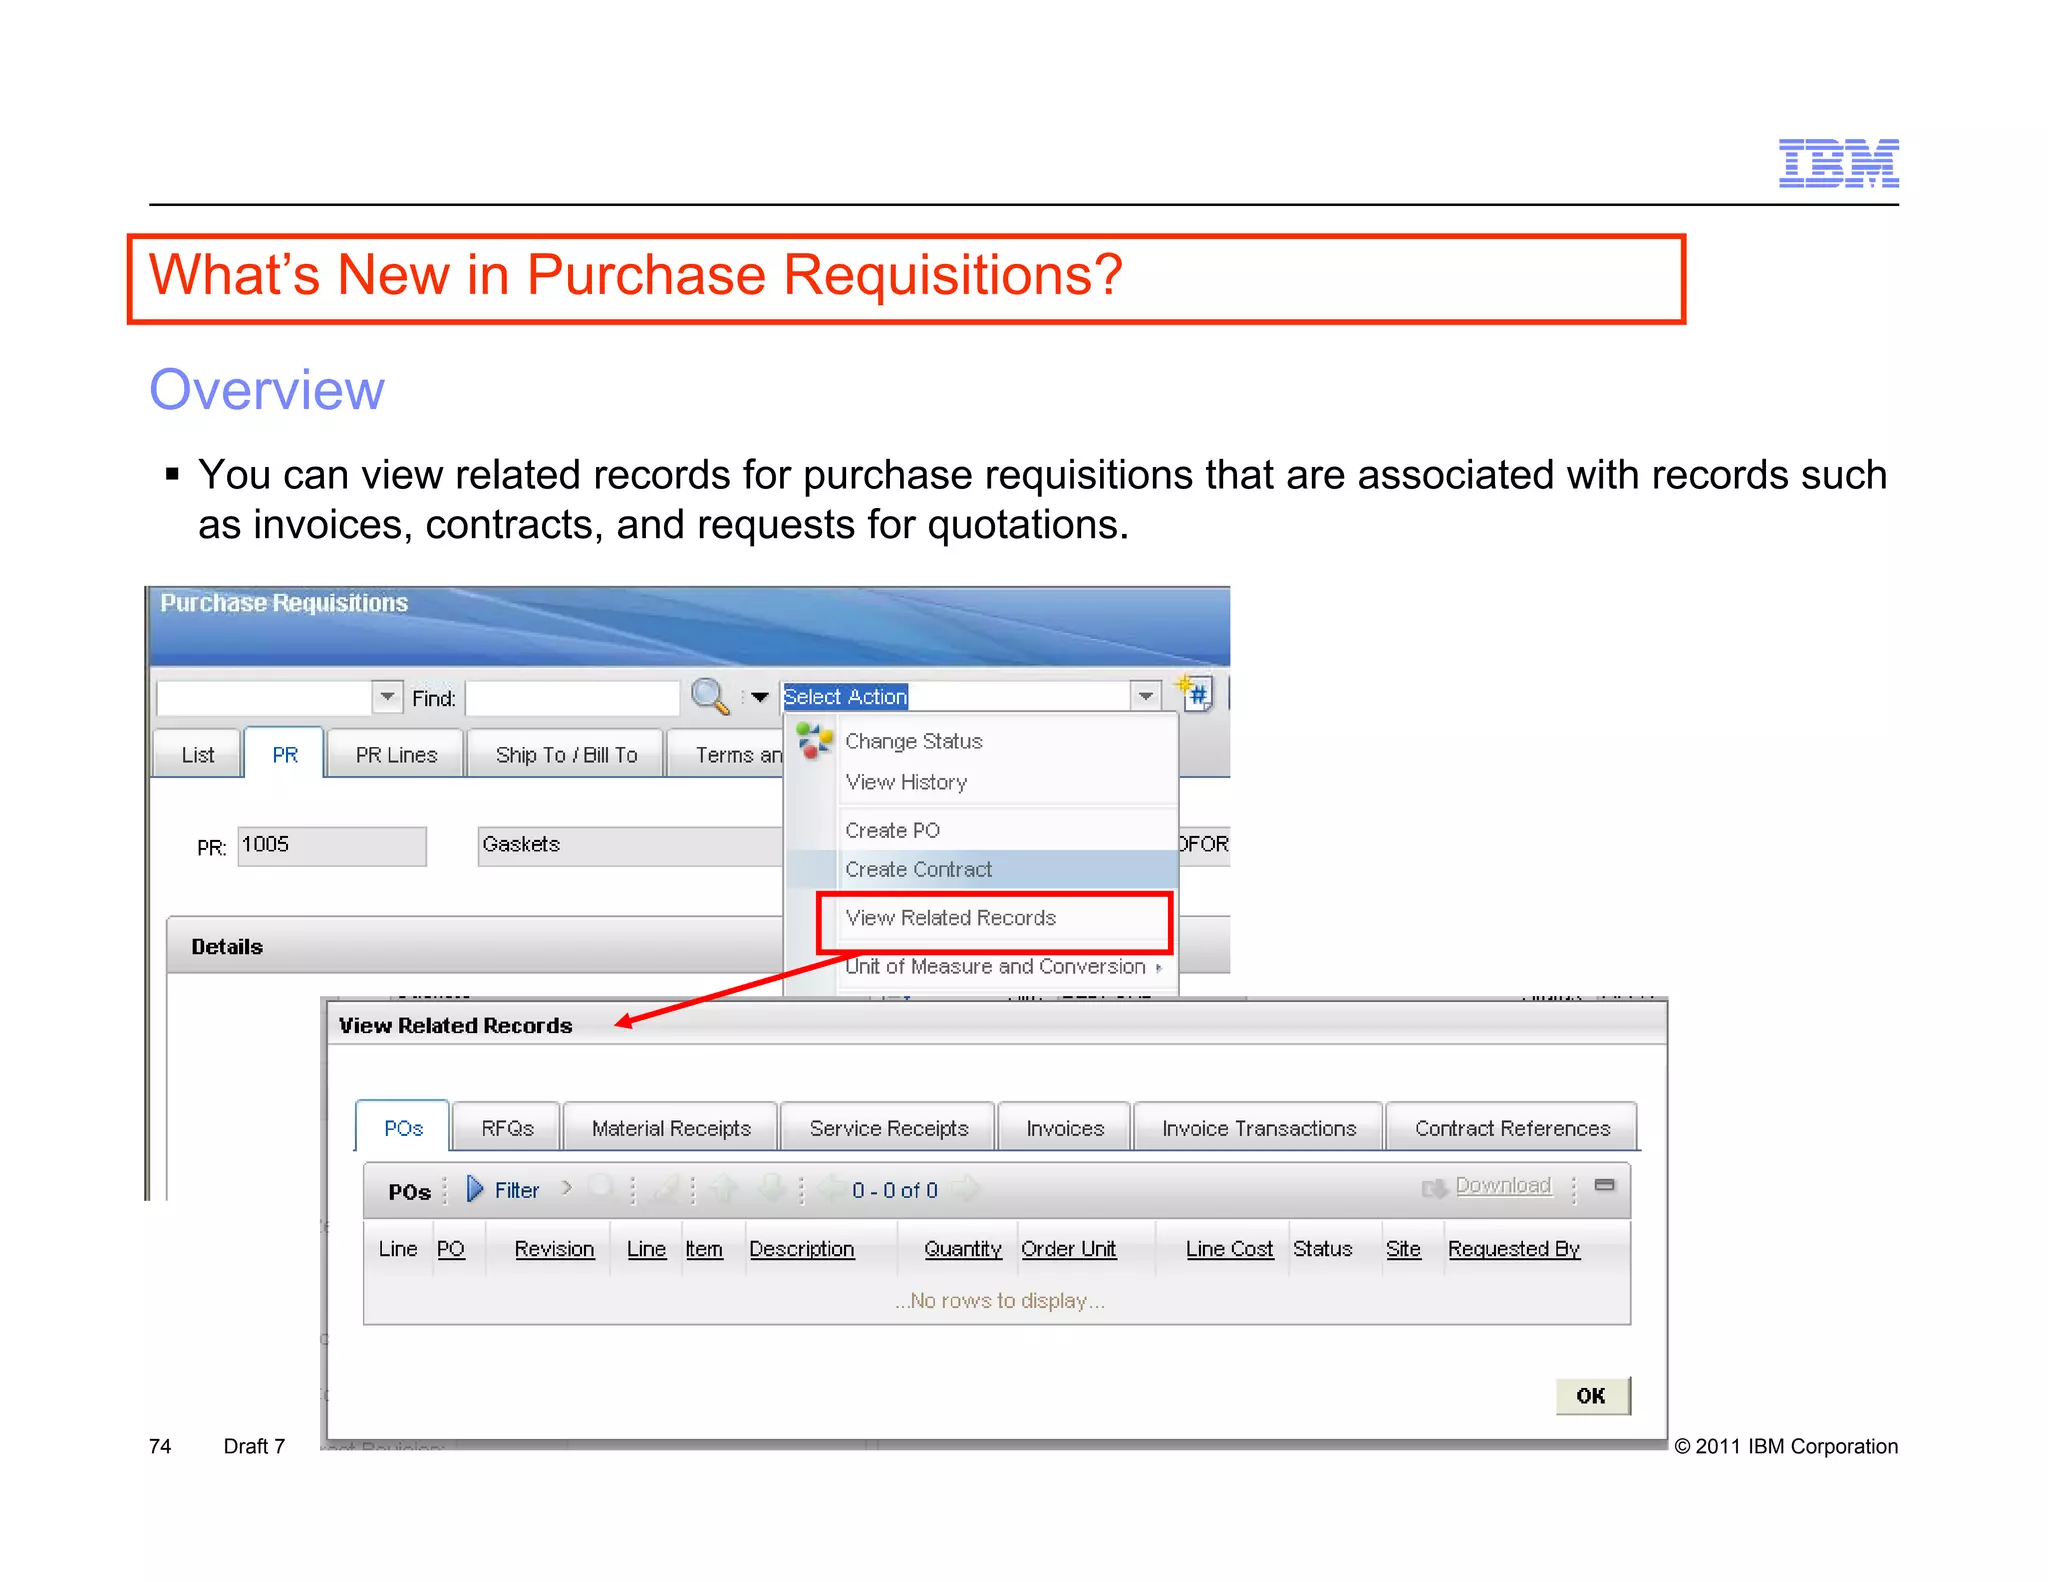This screenshot has height=1582, width=2048.
Task: Open the query dropdown left of Find
Action: click(x=387, y=696)
